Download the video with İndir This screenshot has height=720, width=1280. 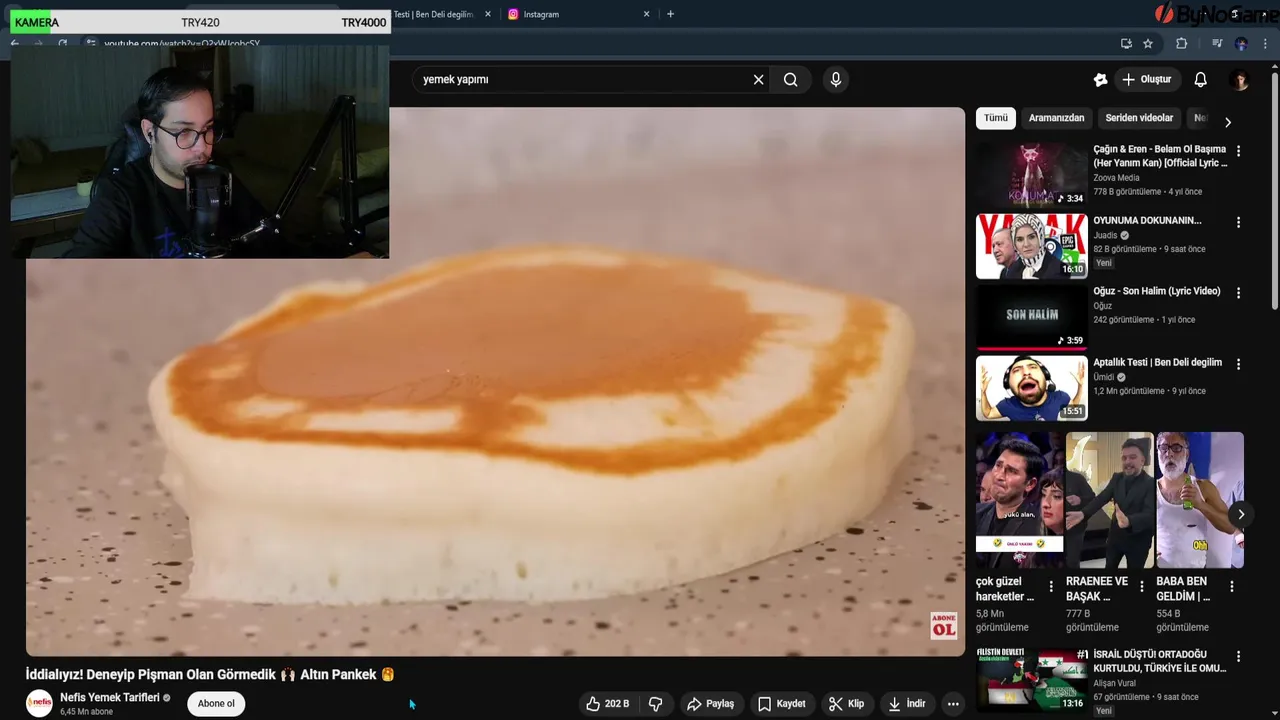coord(906,704)
